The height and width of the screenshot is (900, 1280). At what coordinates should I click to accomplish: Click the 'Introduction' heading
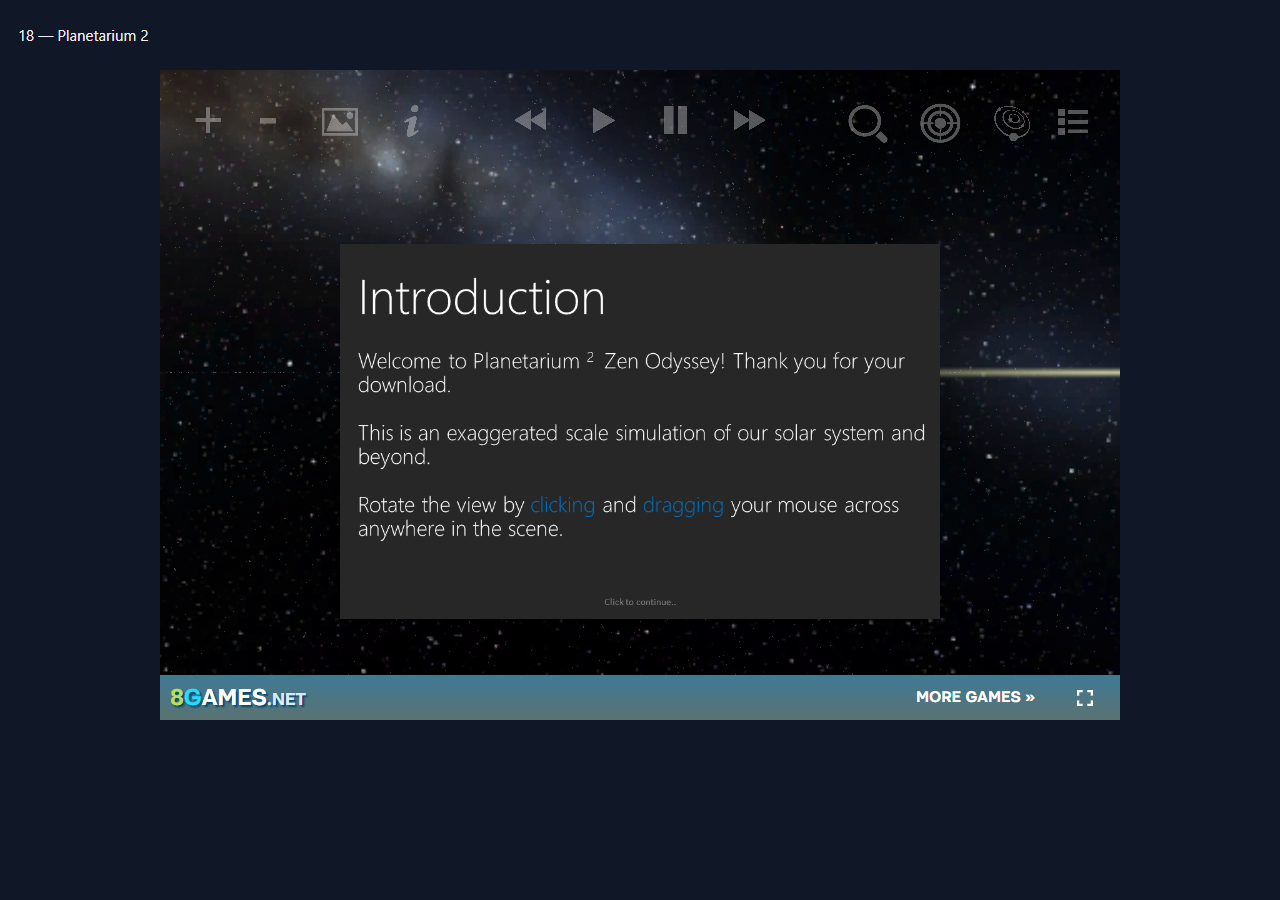(x=482, y=297)
